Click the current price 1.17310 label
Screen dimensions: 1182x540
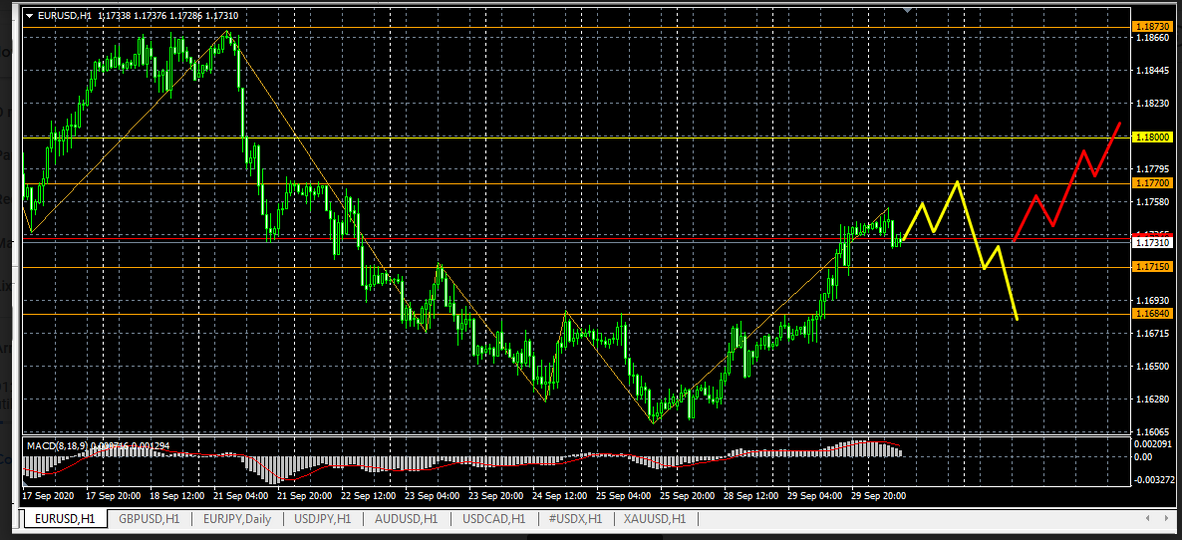coord(1146,242)
